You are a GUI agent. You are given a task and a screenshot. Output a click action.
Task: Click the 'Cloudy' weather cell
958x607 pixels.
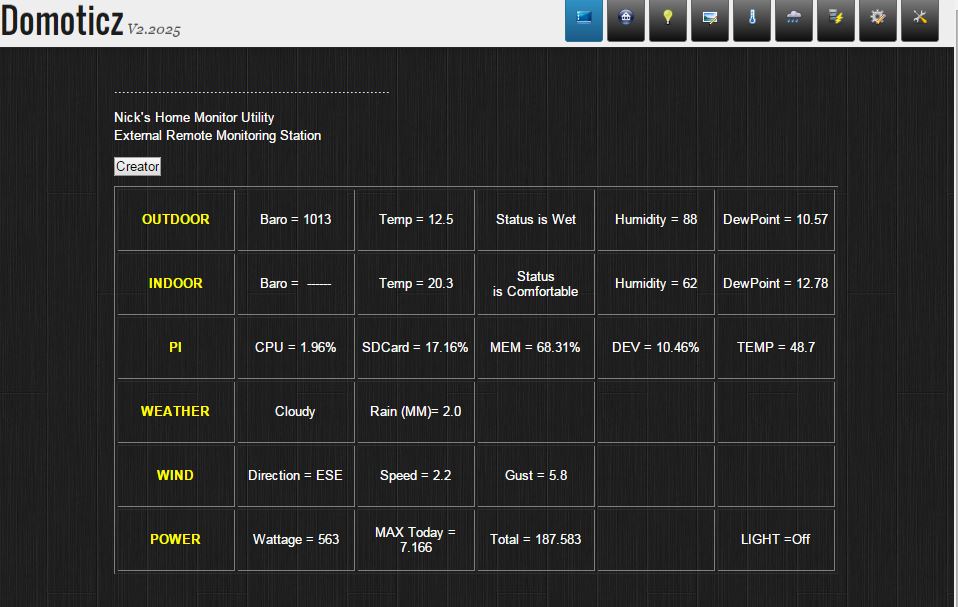click(x=296, y=412)
